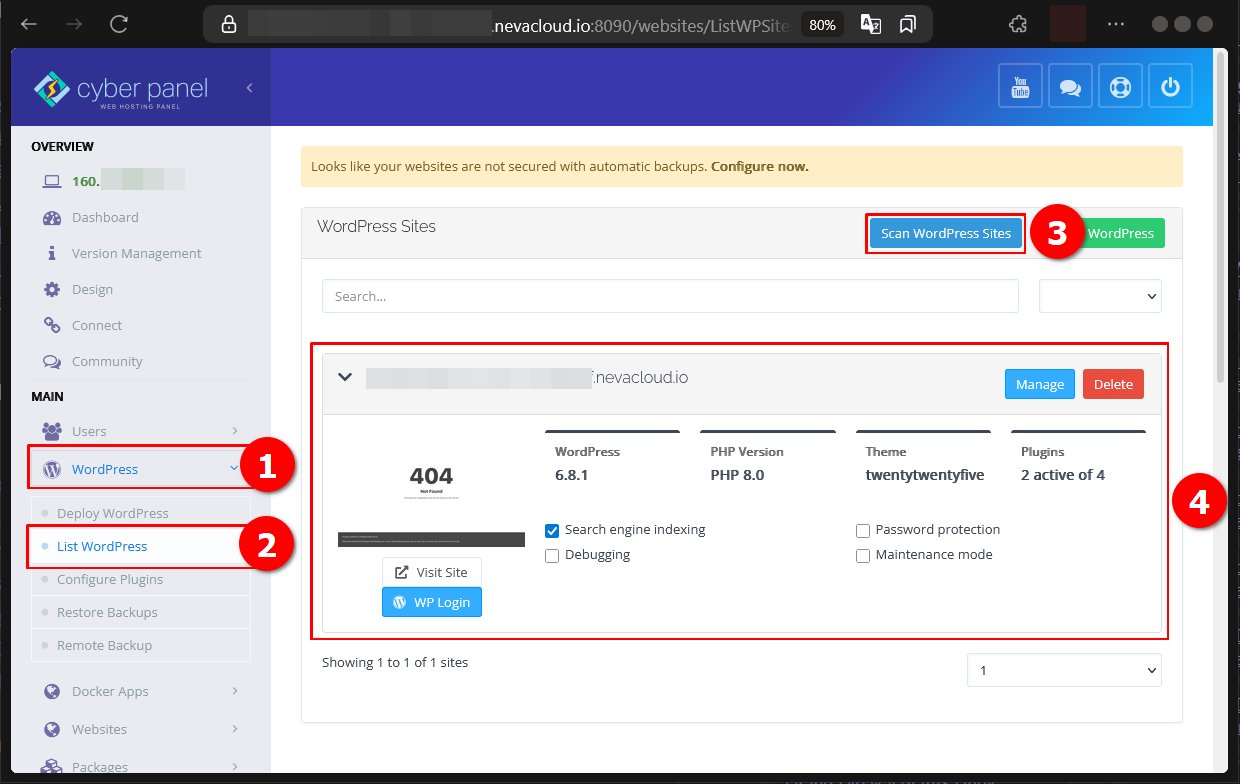Open the page number dropdown

point(1064,670)
